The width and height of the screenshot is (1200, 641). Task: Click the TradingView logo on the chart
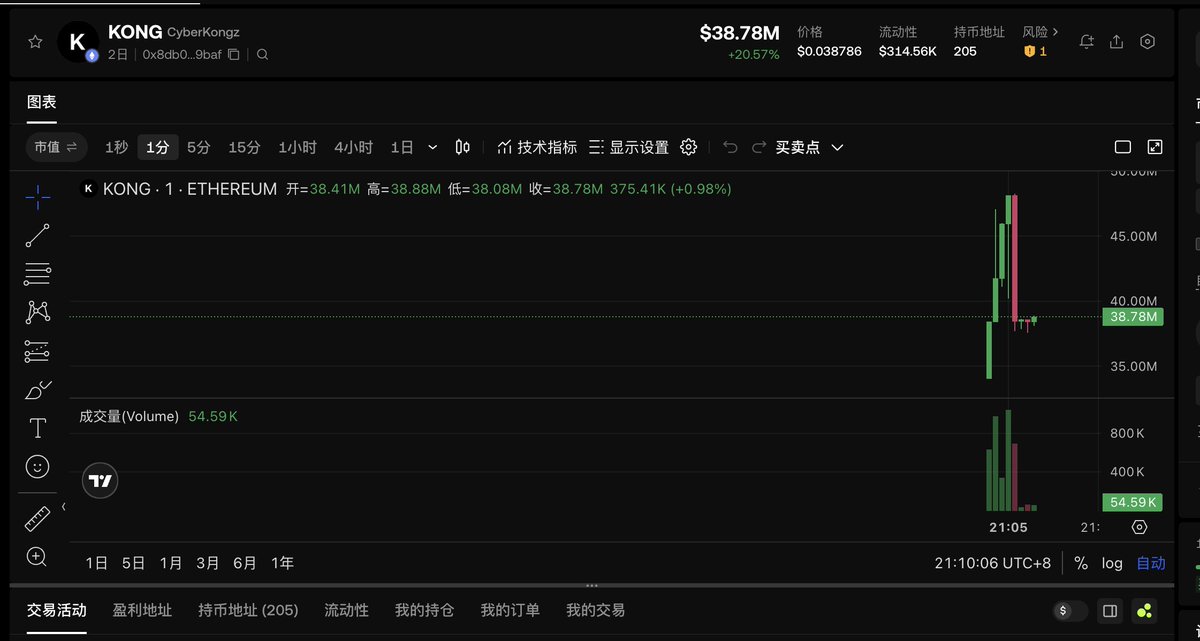(100, 481)
